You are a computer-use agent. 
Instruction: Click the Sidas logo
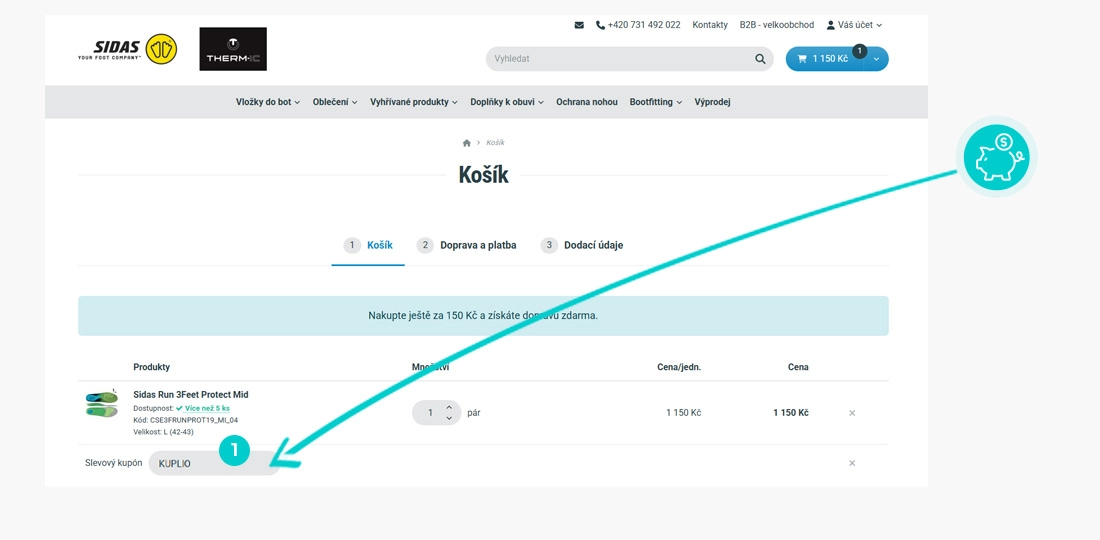pyautogui.click(x=127, y=50)
